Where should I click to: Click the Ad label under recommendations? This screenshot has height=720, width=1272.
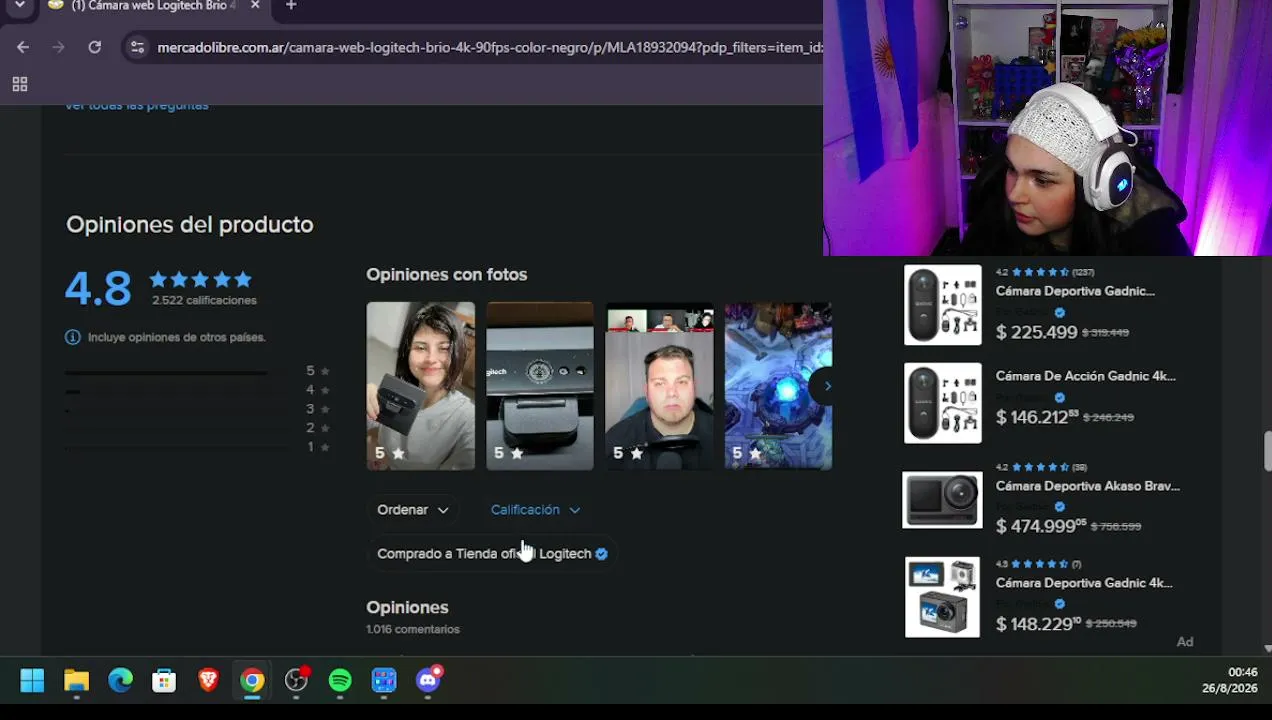click(x=1185, y=642)
